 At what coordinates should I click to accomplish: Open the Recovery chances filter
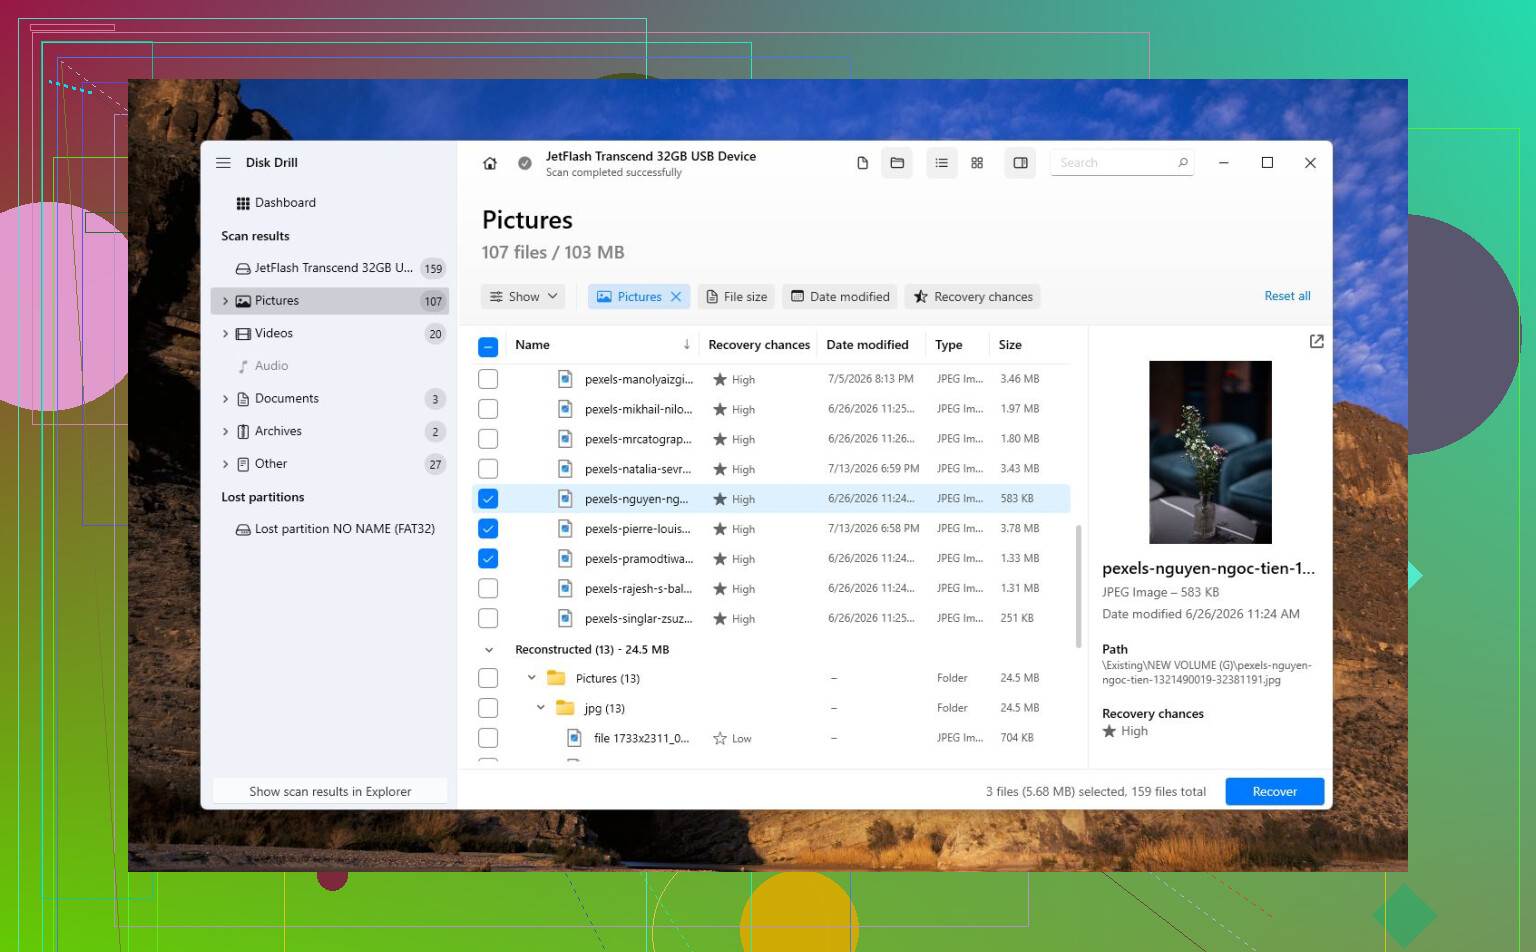point(973,297)
